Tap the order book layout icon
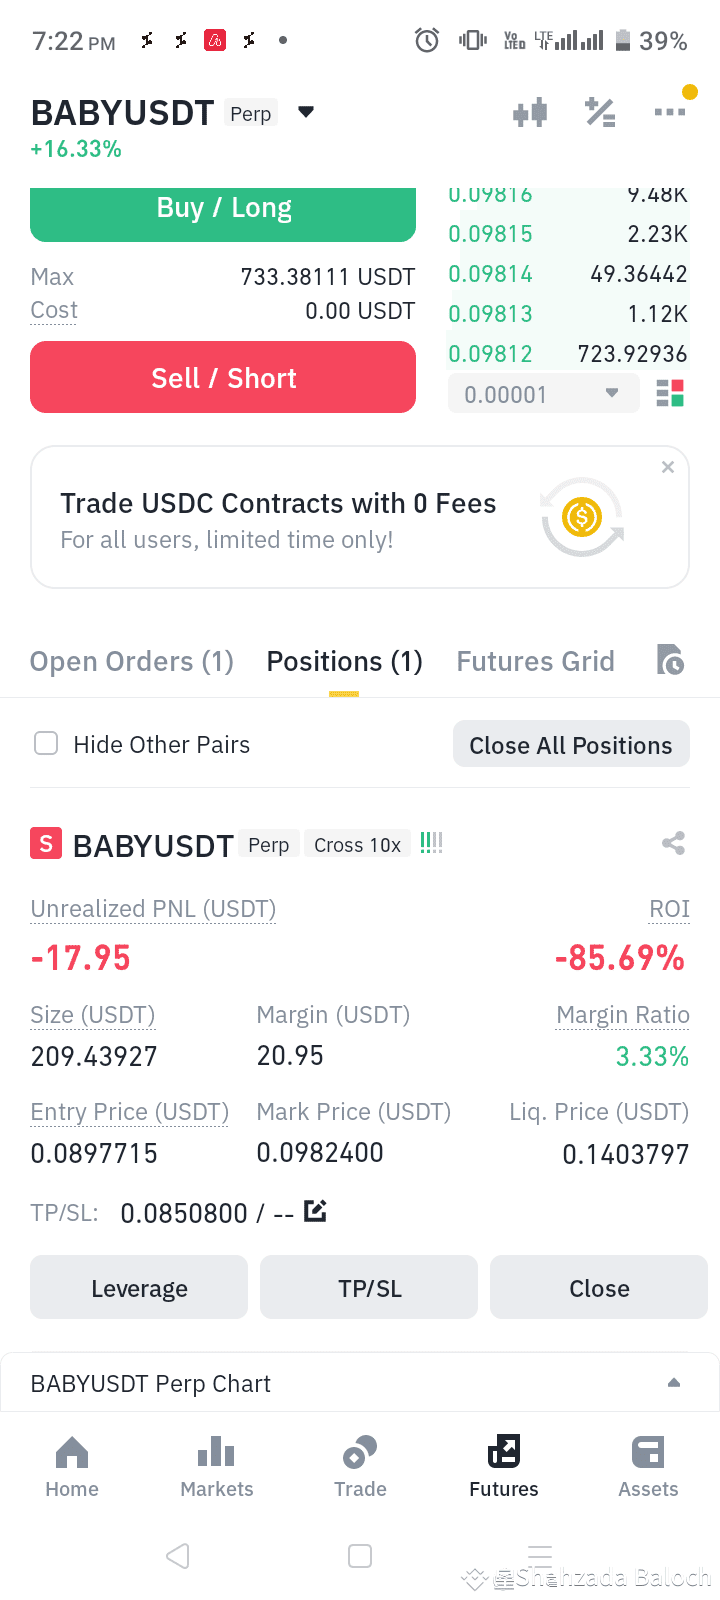 [670, 394]
